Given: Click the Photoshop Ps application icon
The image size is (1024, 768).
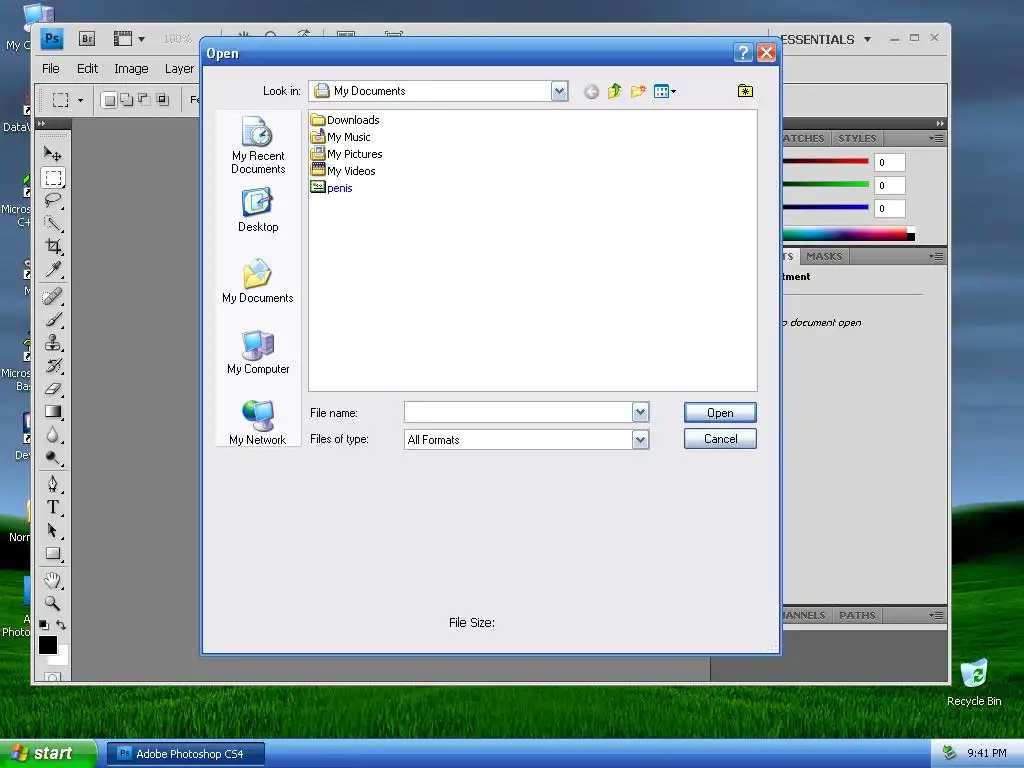Looking at the screenshot, I should point(52,39).
